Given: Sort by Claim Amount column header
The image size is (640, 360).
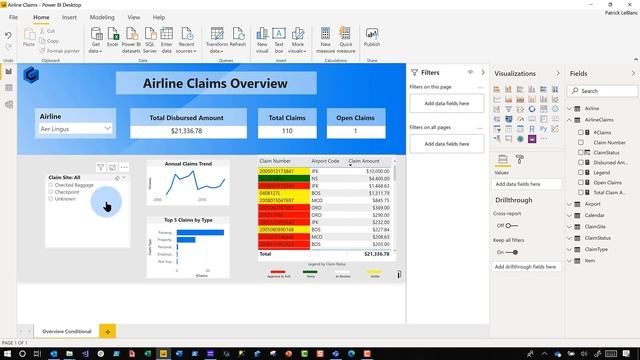Looking at the screenshot, I should pyautogui.click(x=364, y=161).
